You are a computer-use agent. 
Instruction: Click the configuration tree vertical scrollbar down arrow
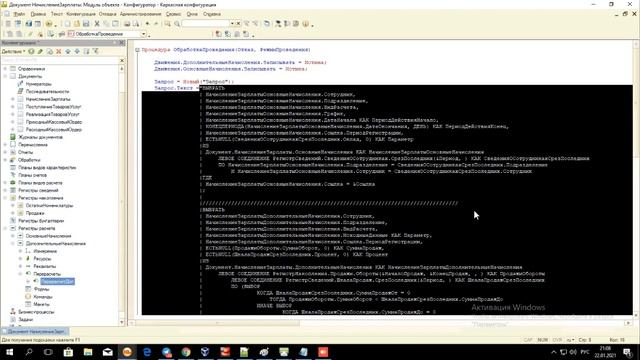(122, 323)
